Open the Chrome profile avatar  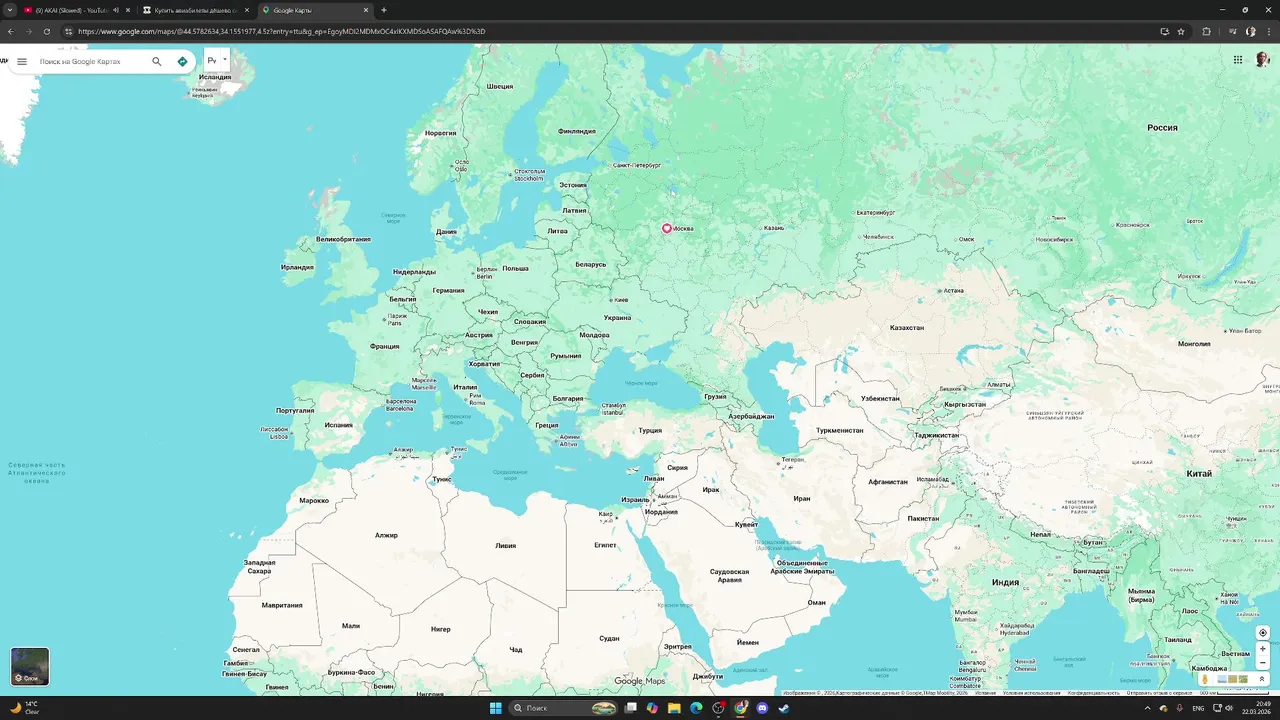click(1251, 31)
